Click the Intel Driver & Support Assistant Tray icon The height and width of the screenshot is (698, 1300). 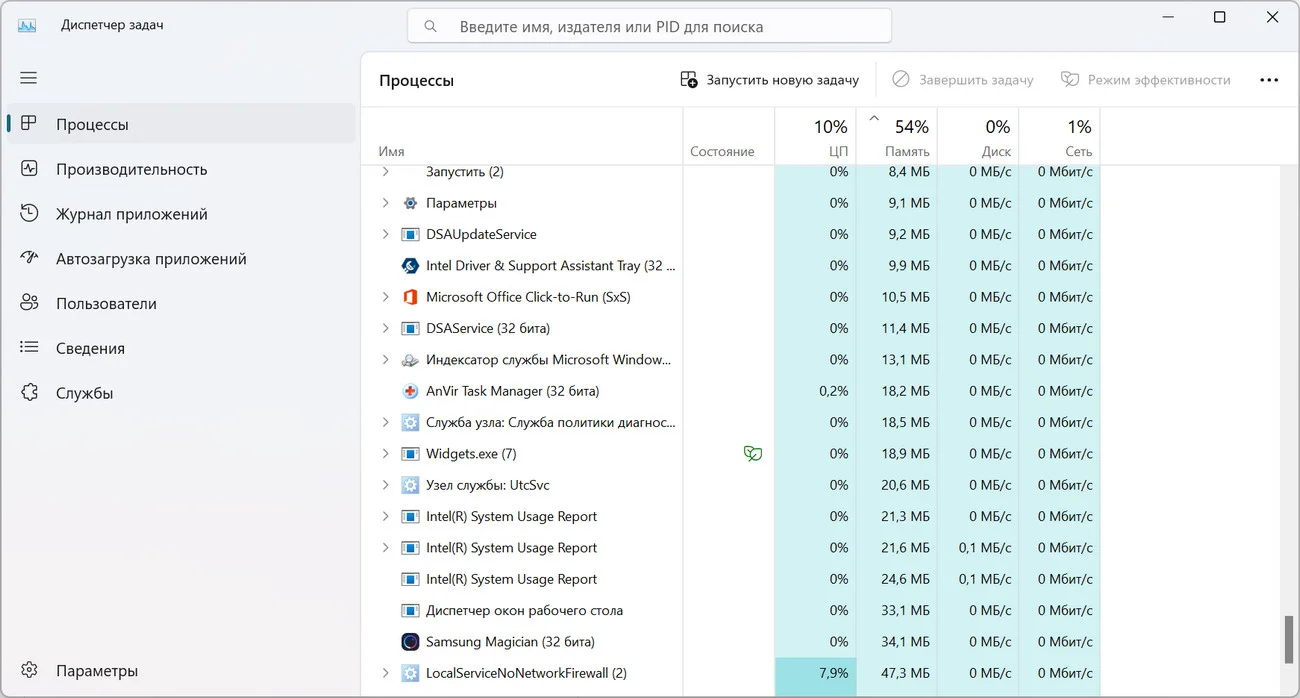tap(410, 266)
